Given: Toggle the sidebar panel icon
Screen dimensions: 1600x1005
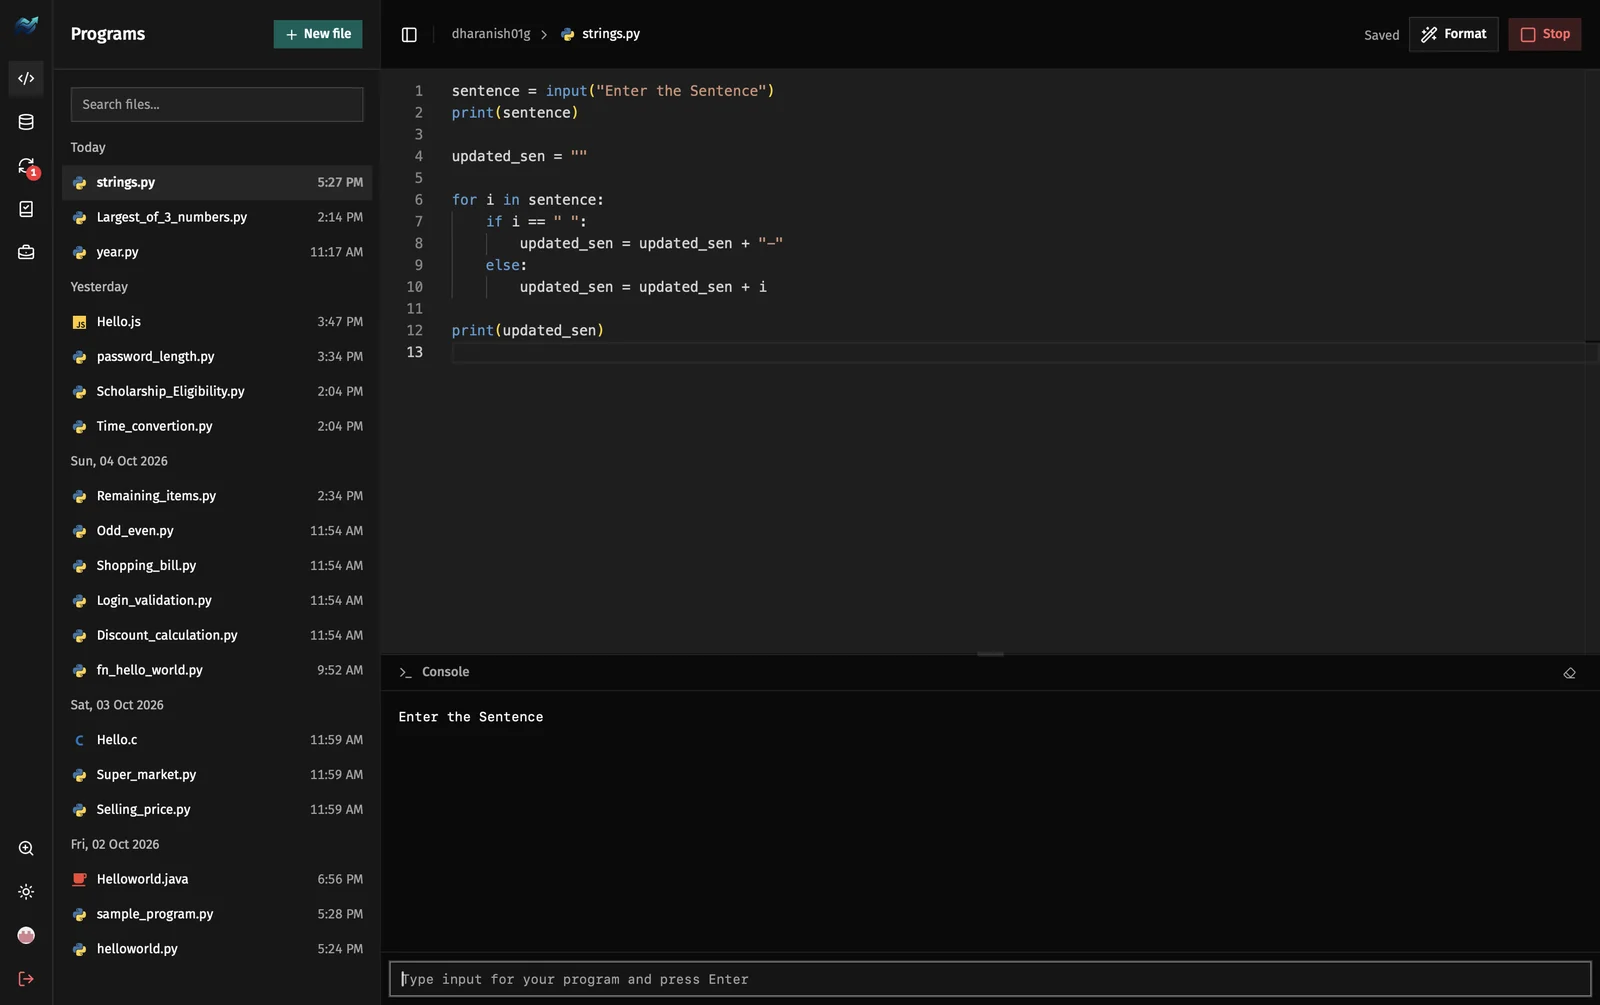Looking at the screenshot, I should 409,35.
